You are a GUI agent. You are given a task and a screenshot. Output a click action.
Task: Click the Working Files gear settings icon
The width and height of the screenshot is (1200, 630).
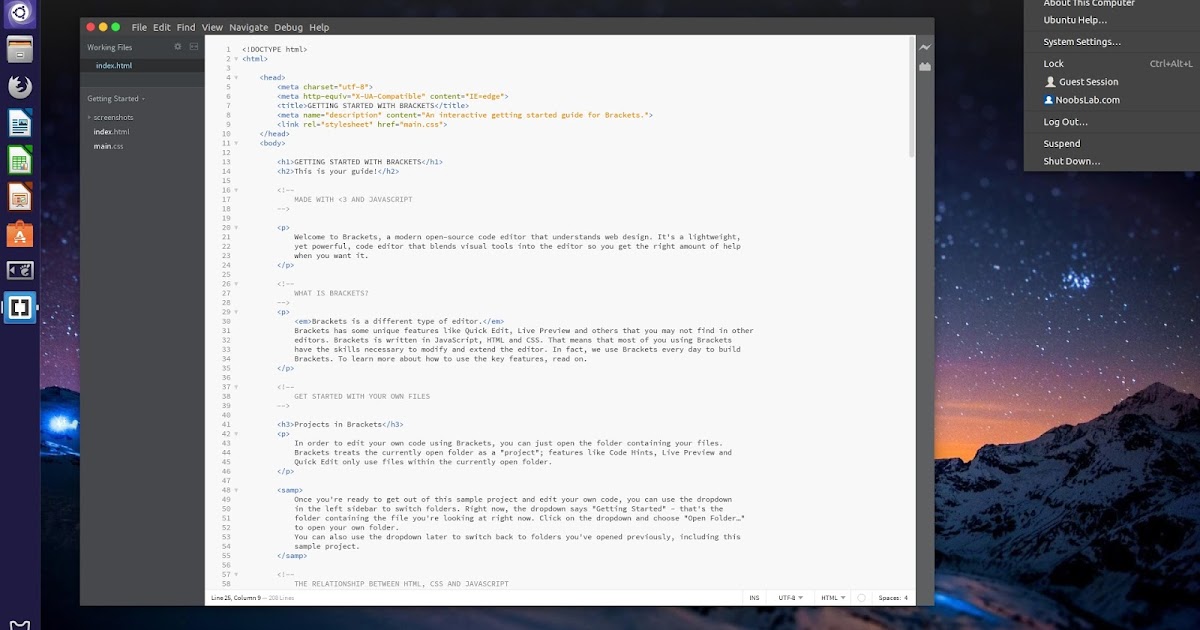click(178, 47)
